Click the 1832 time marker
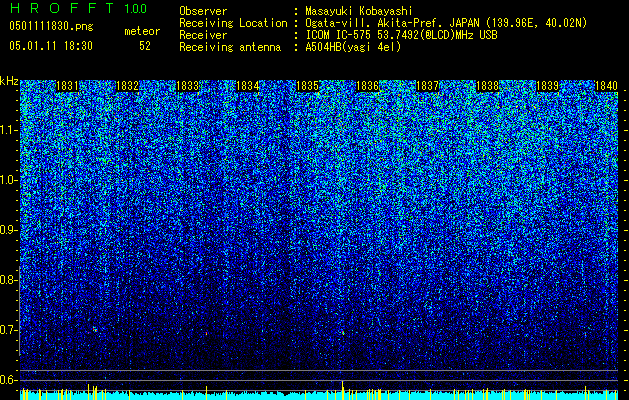Image resolution: width=629 pixels, height=400 pixels. pyautogui.click(x=127, y=86)
